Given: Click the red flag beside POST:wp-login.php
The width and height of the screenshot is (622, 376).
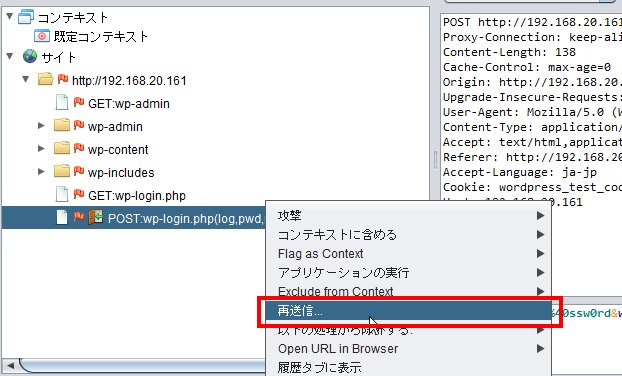Looking at the screenshot, I should pos(79,217).
